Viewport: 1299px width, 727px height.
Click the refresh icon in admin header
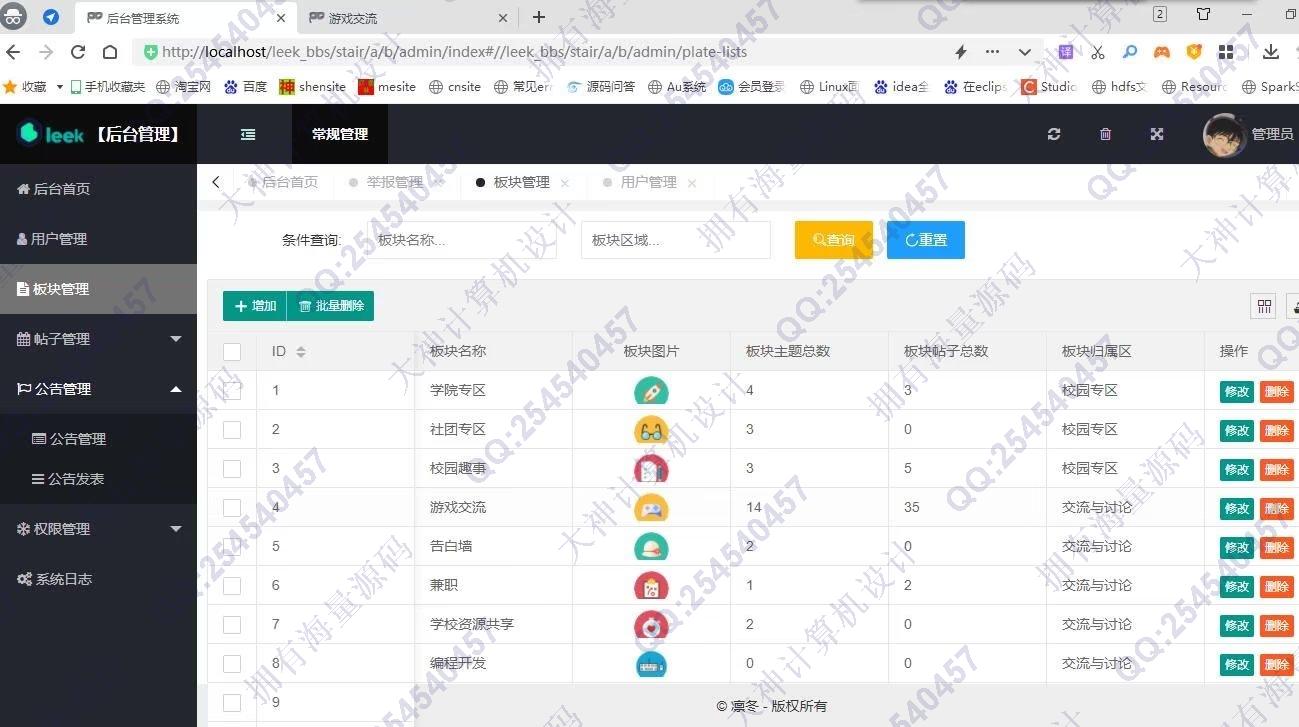1054,134
